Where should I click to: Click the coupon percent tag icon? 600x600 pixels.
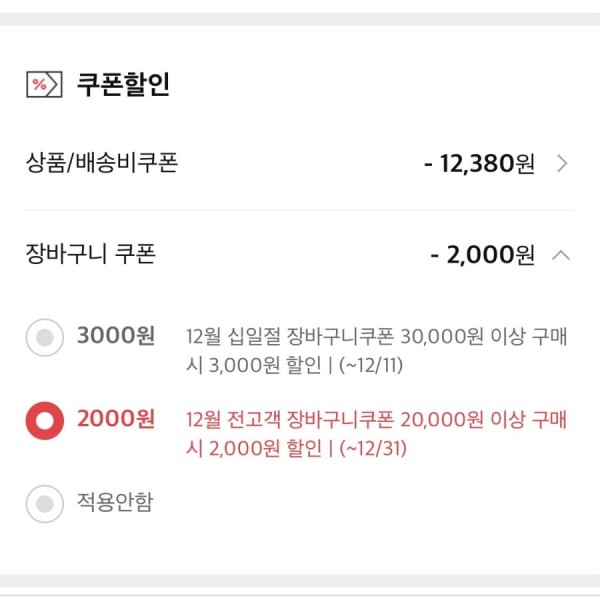[44, 84]
